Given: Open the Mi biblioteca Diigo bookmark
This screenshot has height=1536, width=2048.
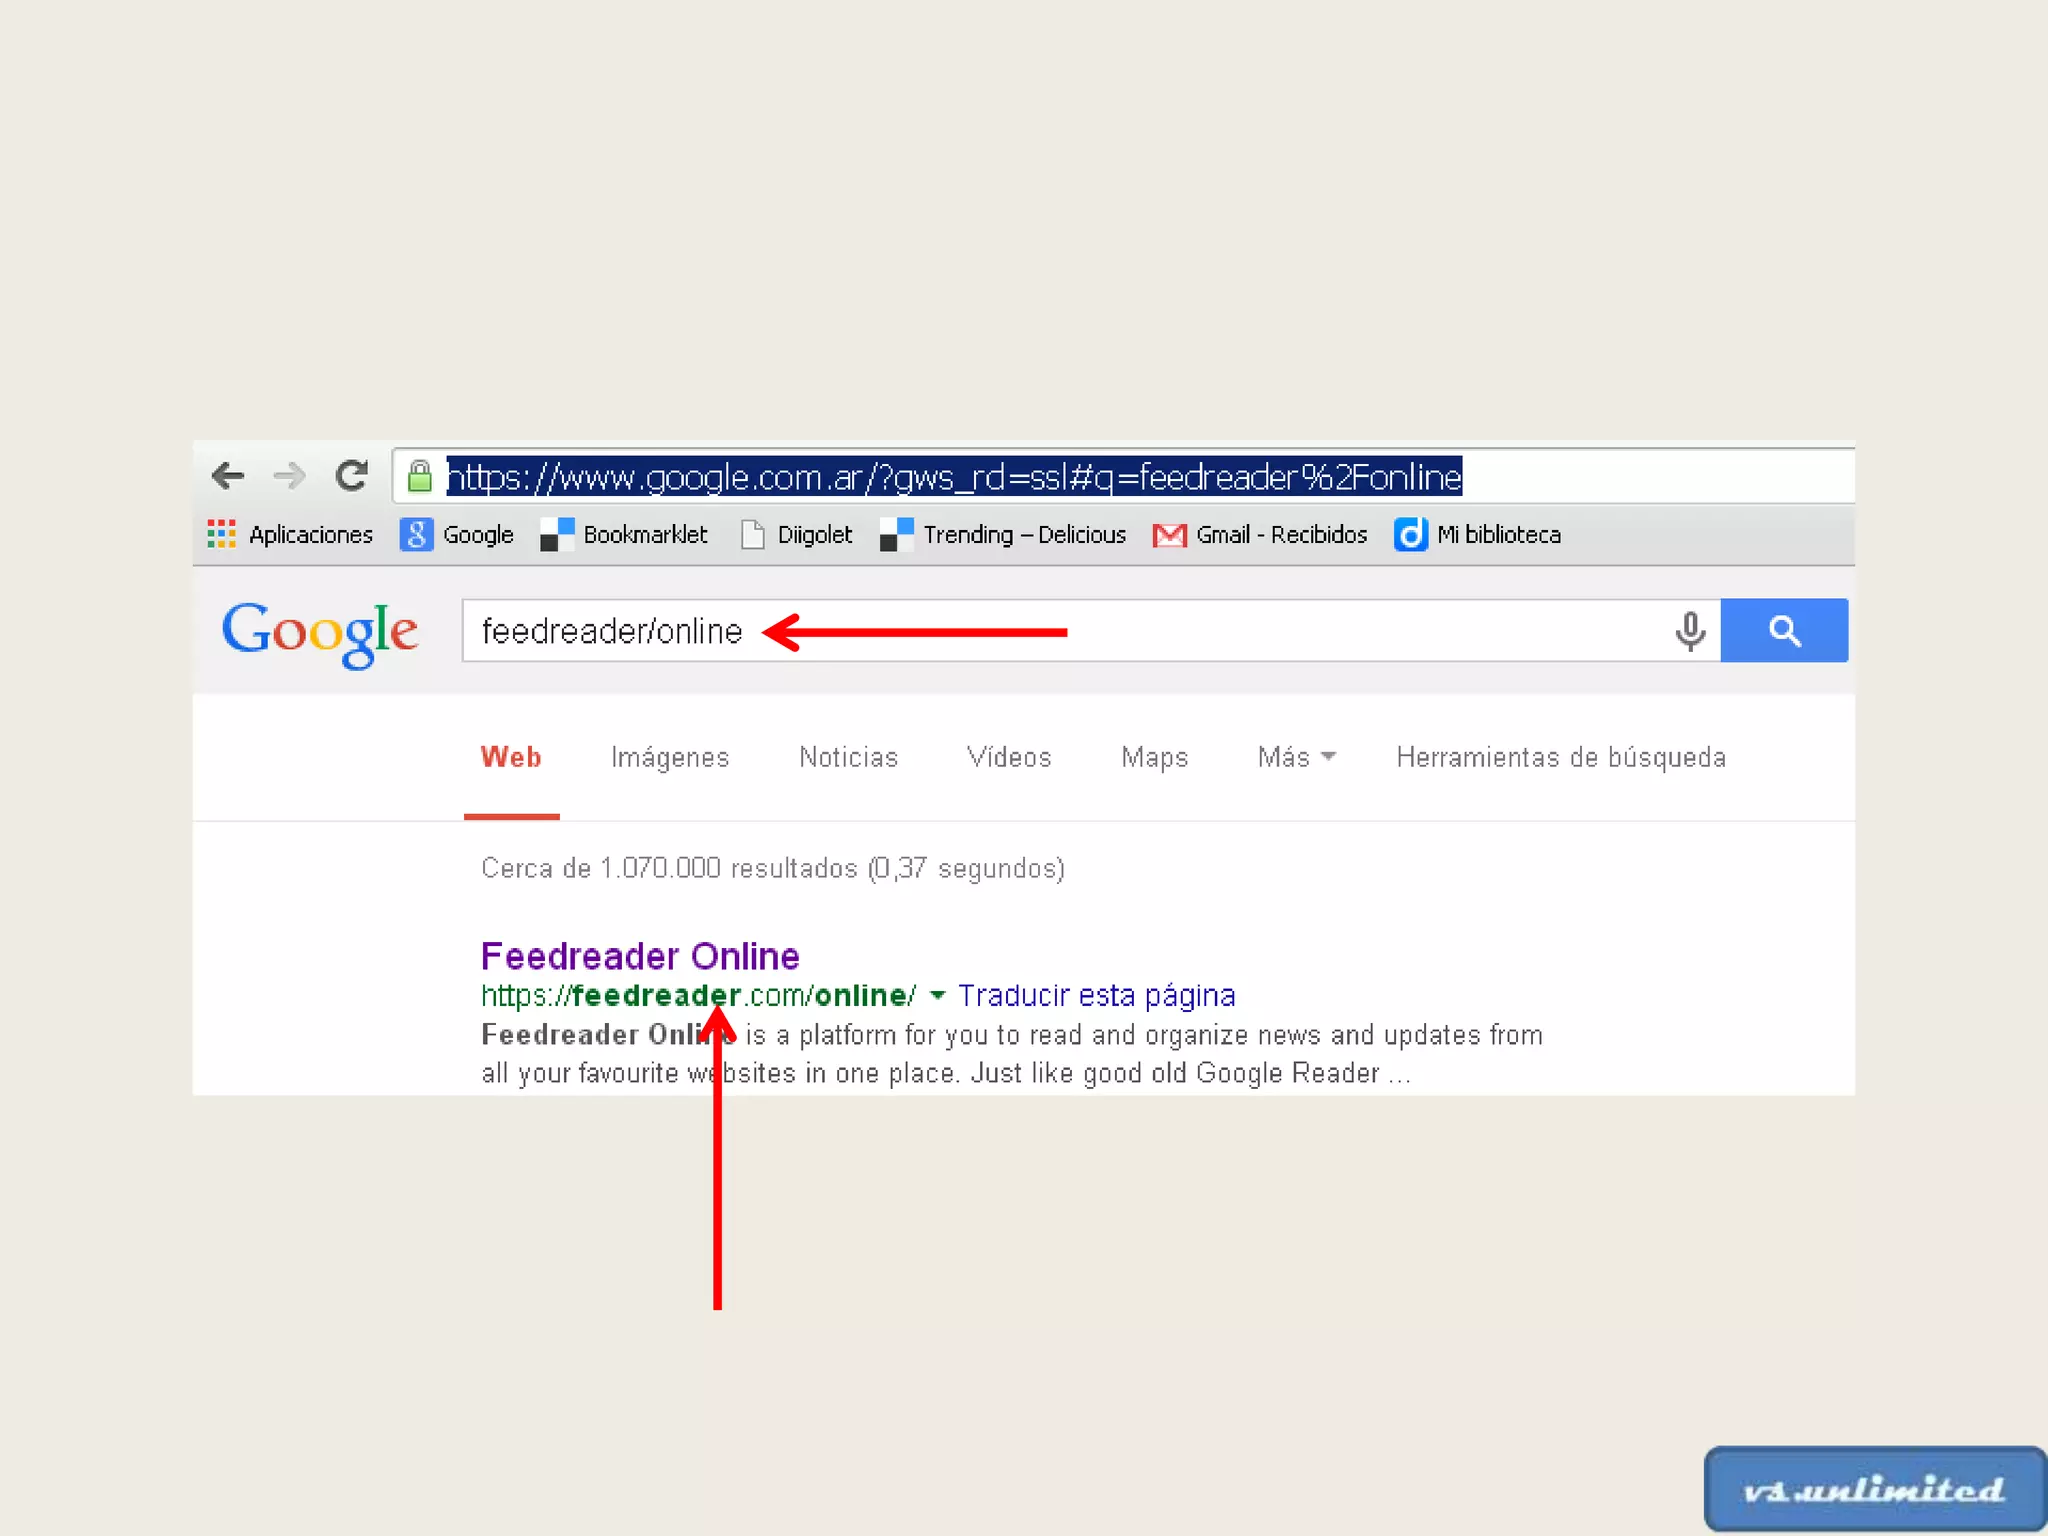Looking at the screenshot, I should coord(1478,535).
